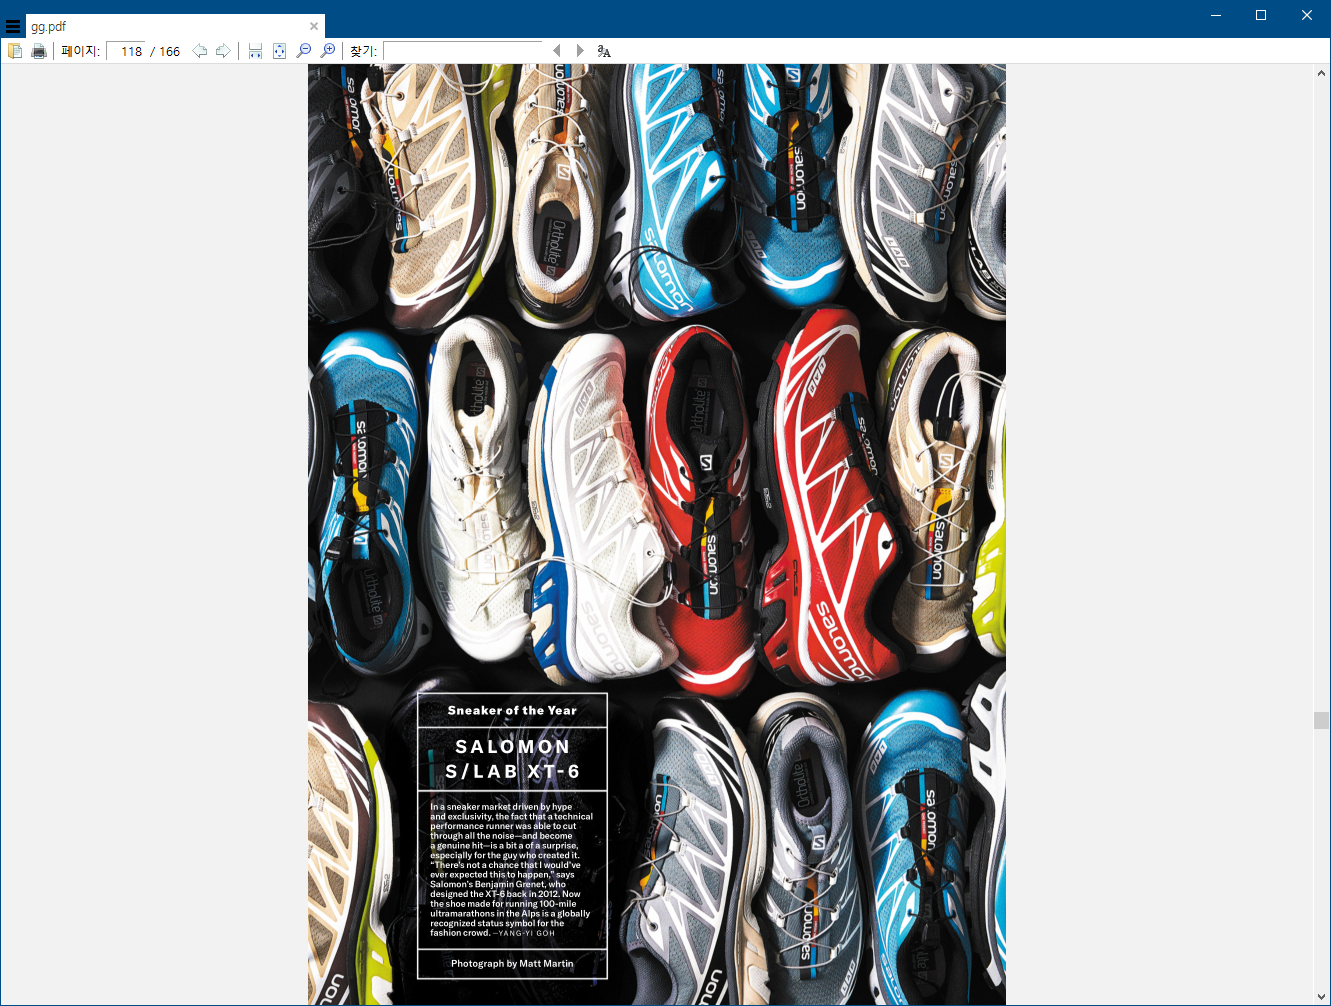
Task: Click the Zoom In magnifier icon
Action: 327,51
